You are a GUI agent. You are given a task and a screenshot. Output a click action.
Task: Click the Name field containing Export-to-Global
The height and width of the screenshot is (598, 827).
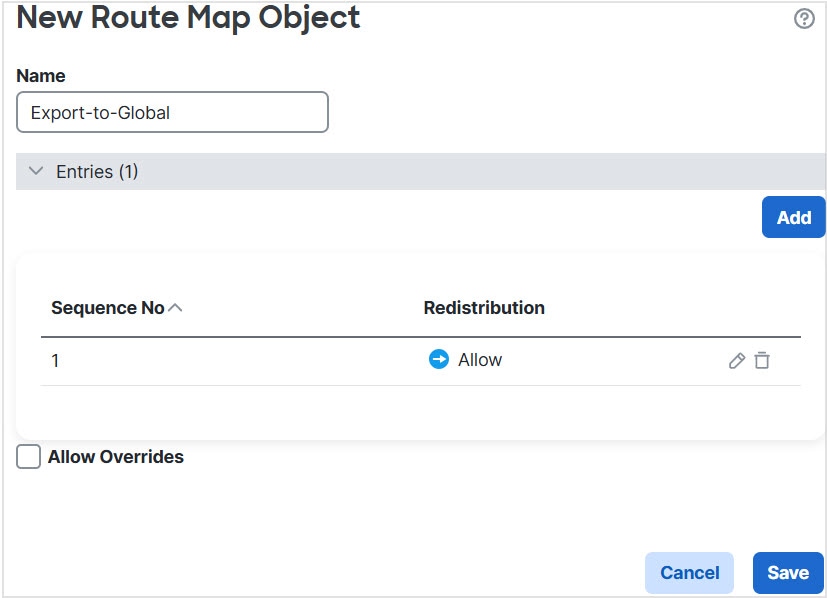pos(172,113)
